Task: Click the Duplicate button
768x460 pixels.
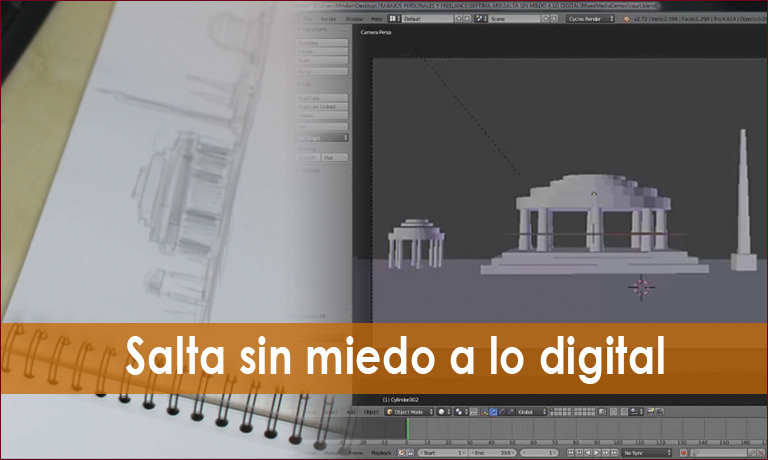Action: pos(322,98)
